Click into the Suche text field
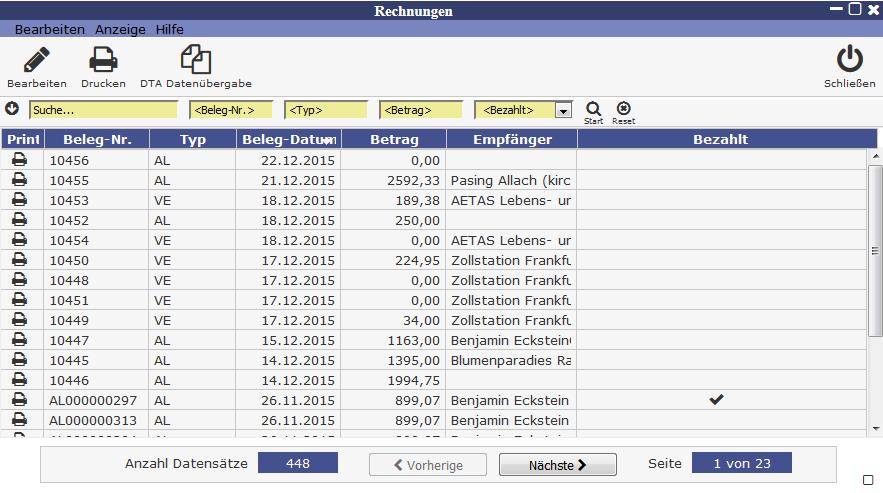This screenshot has height=493, width=883. coord(105,110)
